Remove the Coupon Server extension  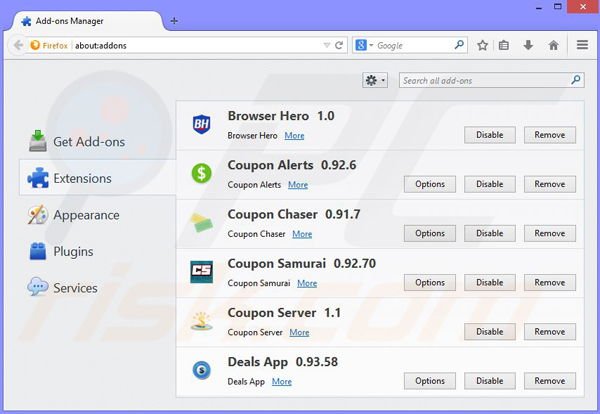click(x=550, y=332)
